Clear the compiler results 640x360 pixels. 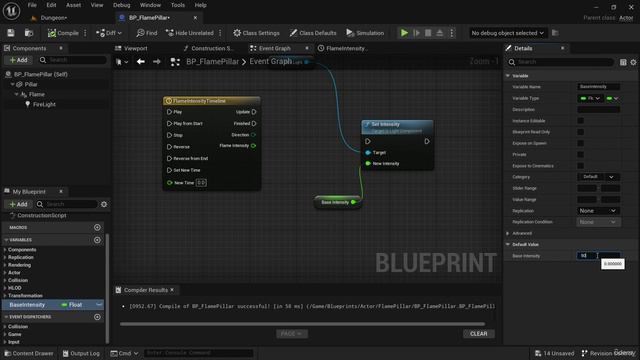(x=479, y=334)
